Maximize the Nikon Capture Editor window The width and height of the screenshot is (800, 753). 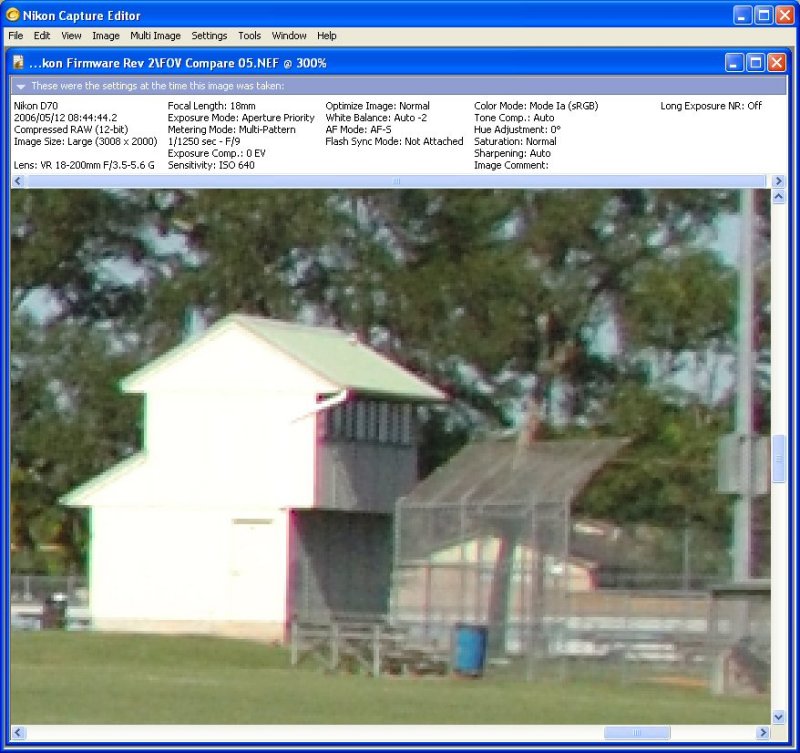tap(763, 15)
